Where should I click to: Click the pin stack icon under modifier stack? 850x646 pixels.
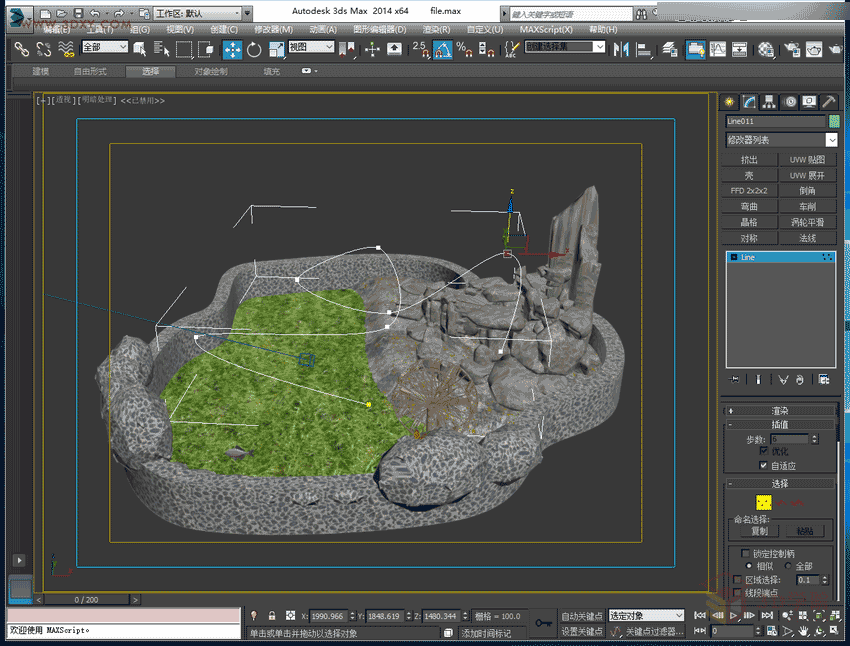735,379
